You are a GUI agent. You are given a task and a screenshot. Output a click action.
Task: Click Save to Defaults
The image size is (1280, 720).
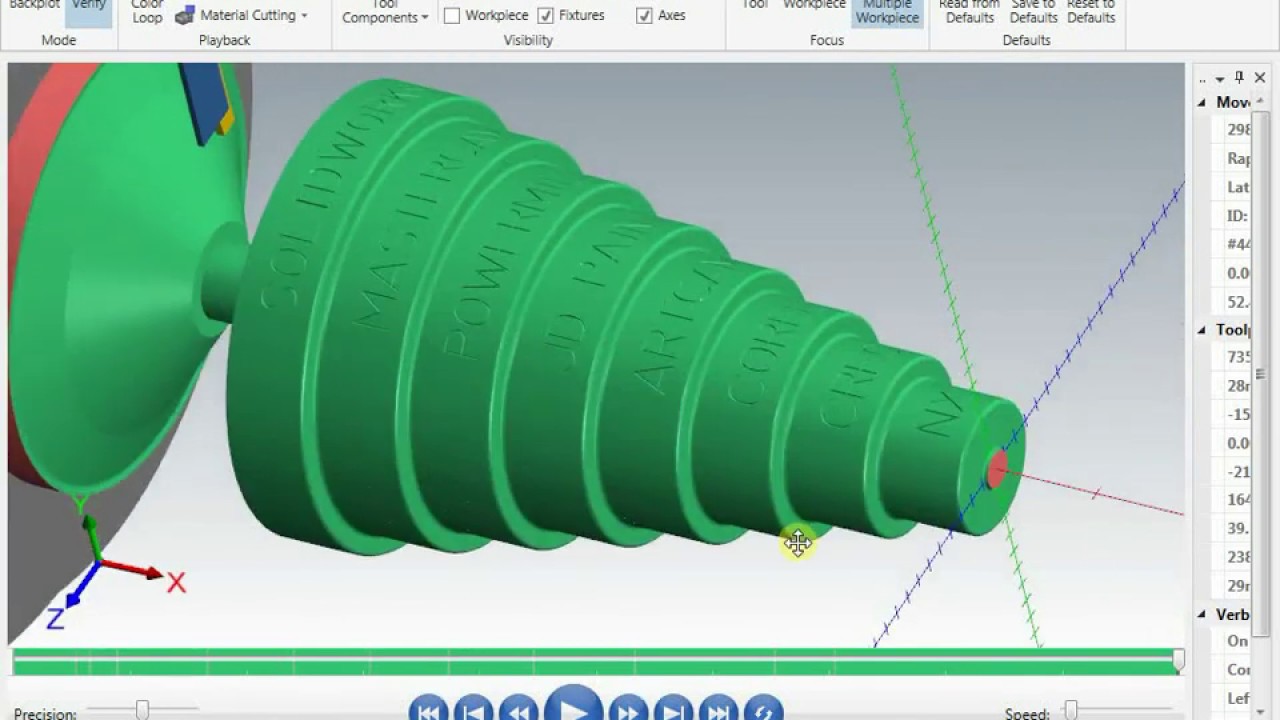[x=1033, y=12]
